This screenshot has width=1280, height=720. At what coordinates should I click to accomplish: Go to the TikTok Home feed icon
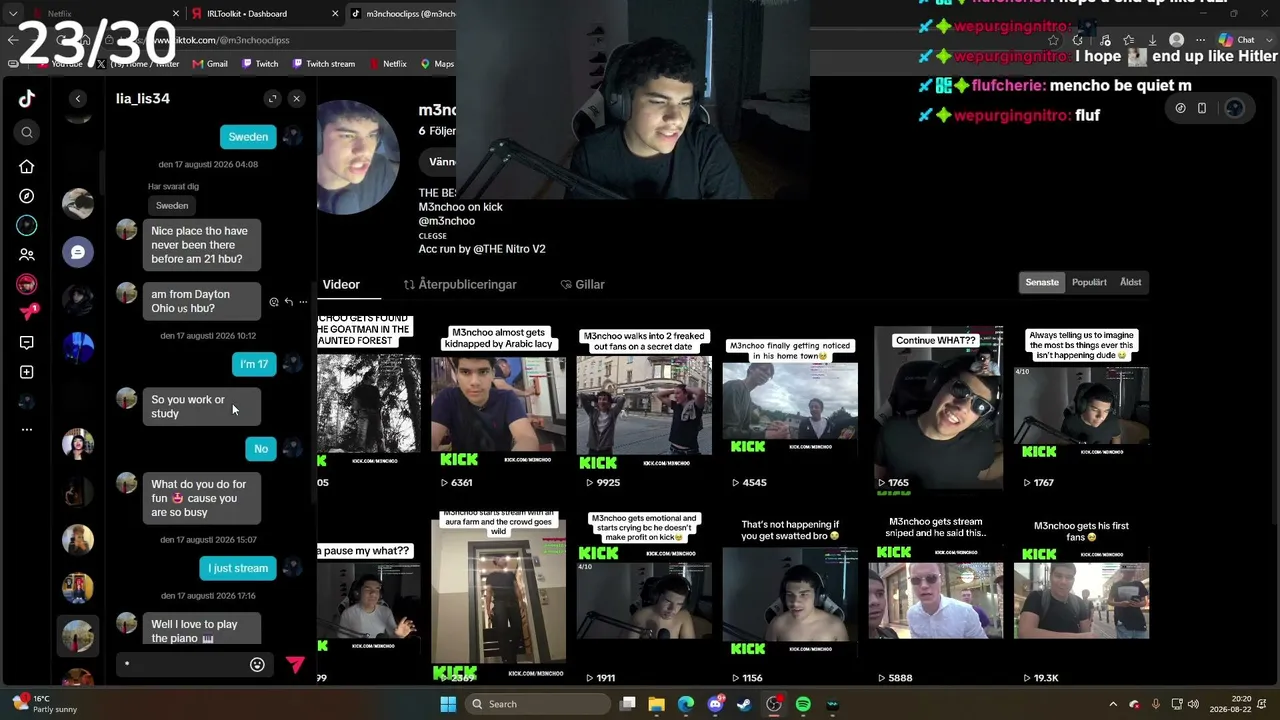[x=27, y=166]
